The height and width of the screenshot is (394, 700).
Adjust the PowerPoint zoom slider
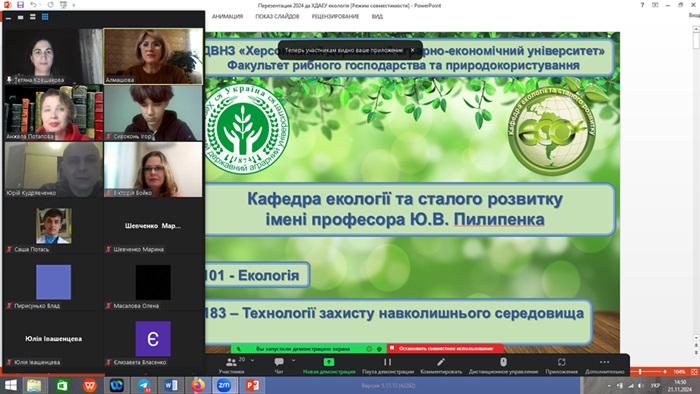tap(640, 371)
